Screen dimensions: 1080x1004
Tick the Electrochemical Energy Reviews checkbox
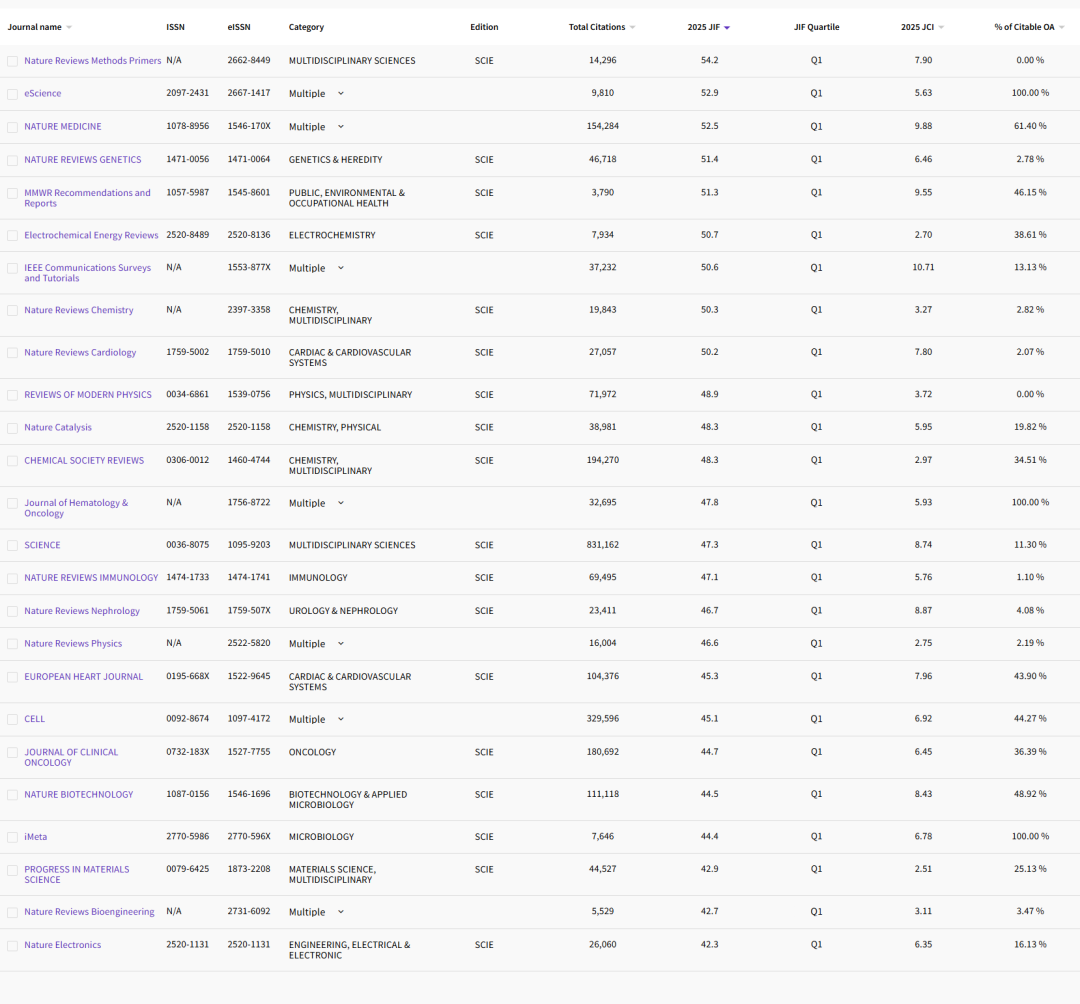12,236
